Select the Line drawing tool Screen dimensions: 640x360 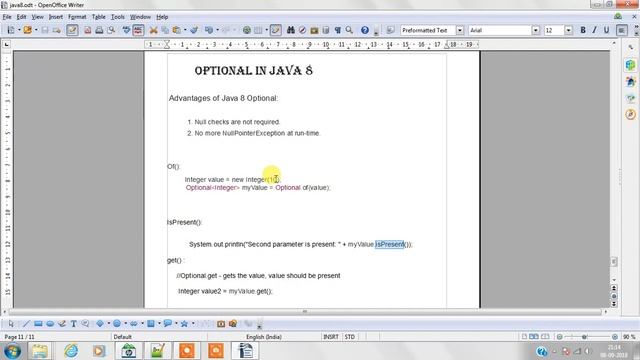(x=26, y=324)
